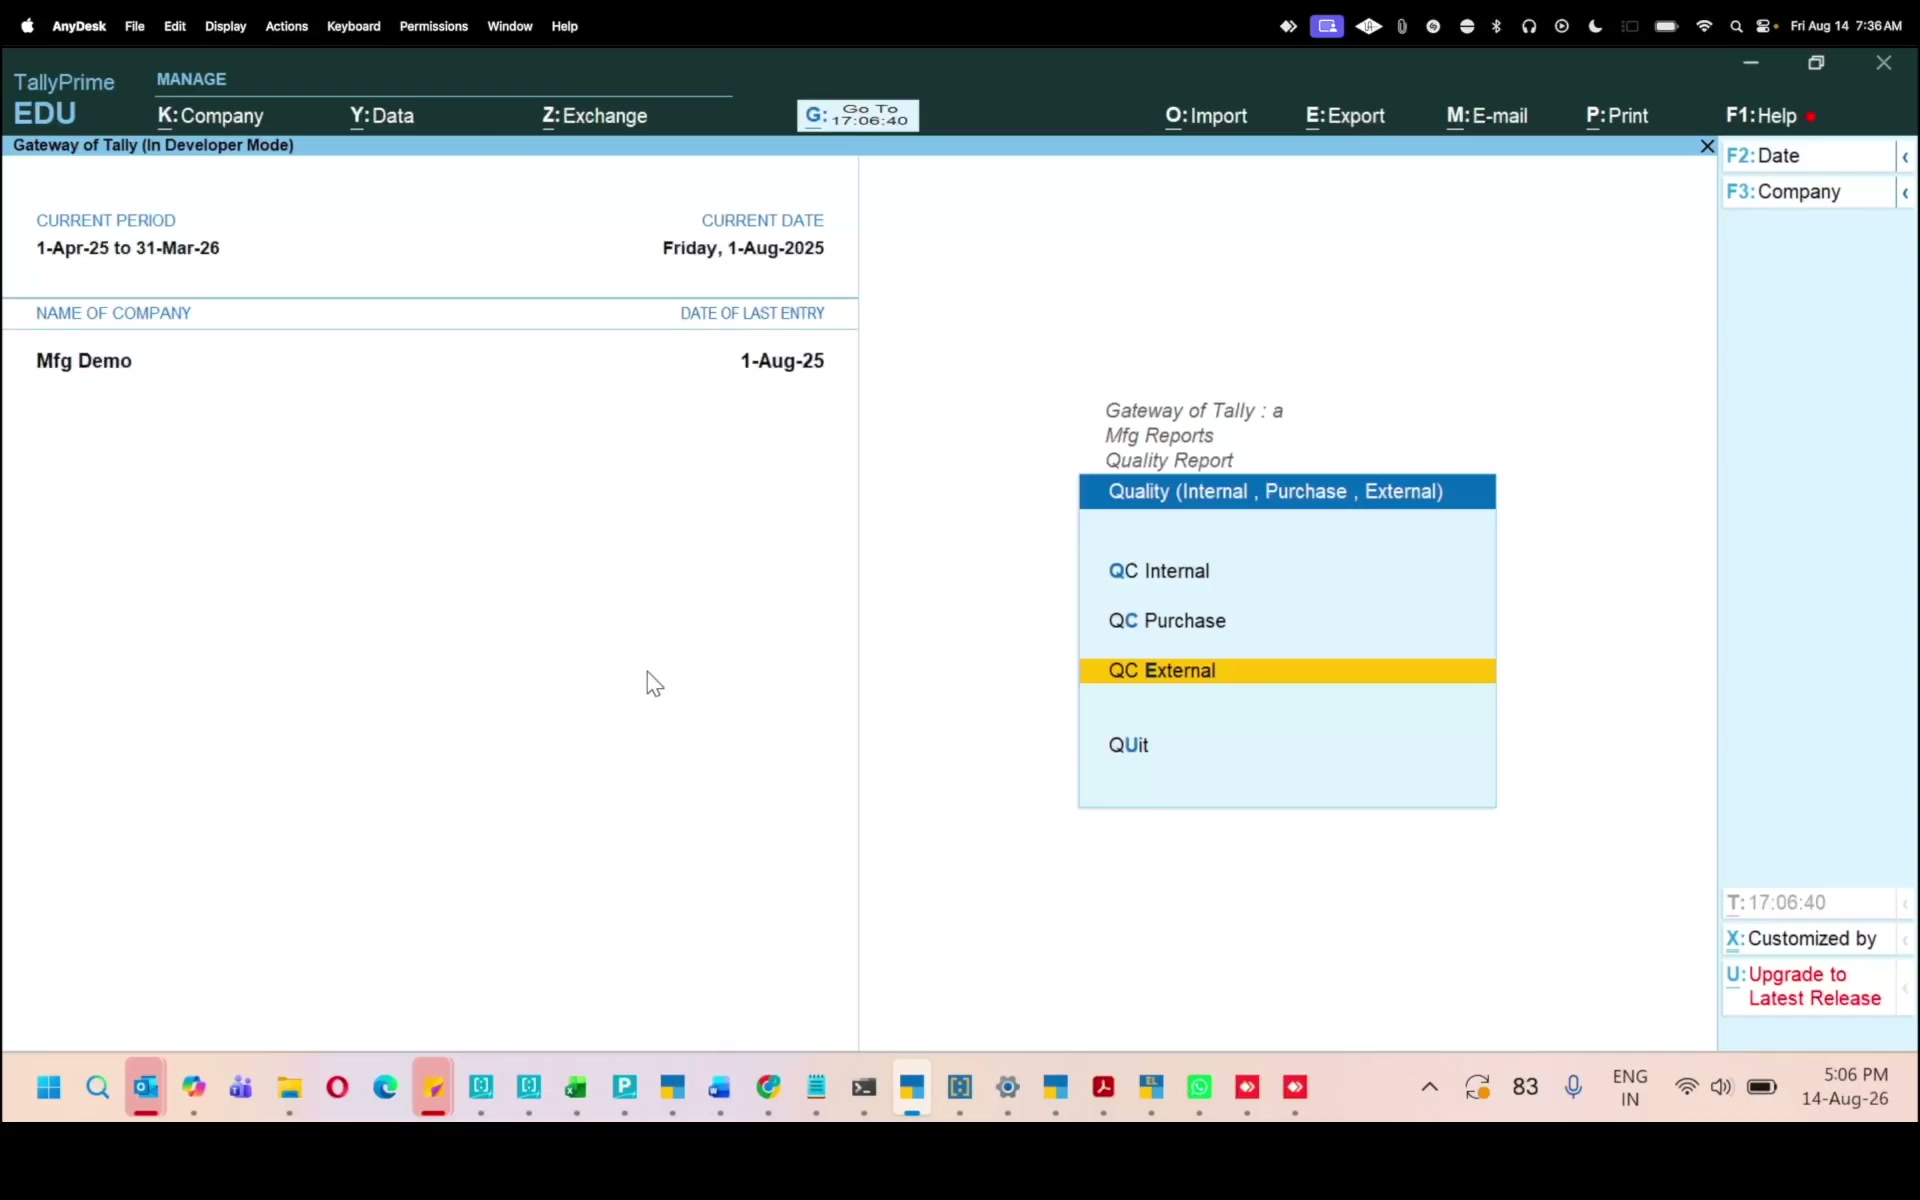
Task: Show hidden tray icons chevron
Action: pos(1430,1087)
